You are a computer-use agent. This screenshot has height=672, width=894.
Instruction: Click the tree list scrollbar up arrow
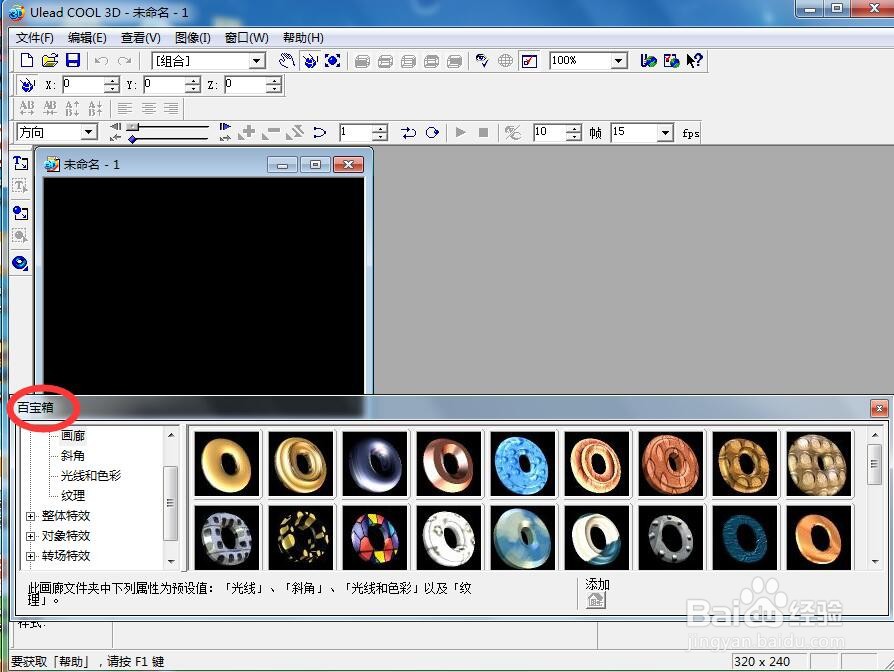pyautogui.click(x=170, y=435)
